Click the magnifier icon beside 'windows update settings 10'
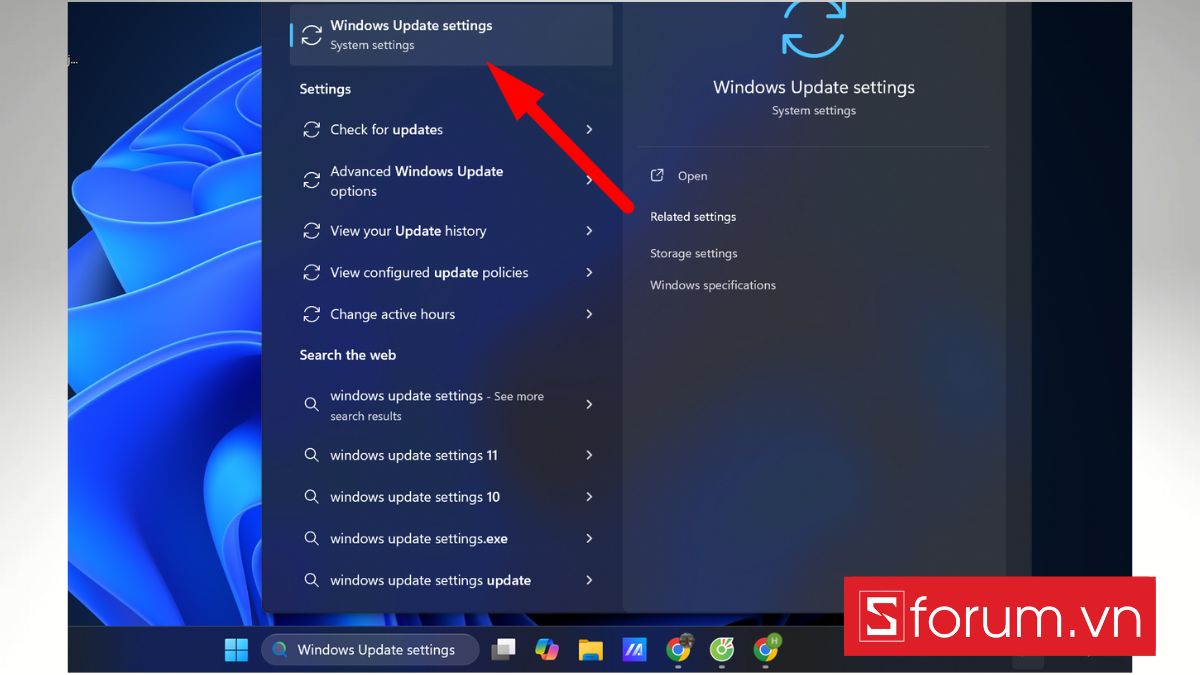1200x675 pixels. (x=311, y=497)
